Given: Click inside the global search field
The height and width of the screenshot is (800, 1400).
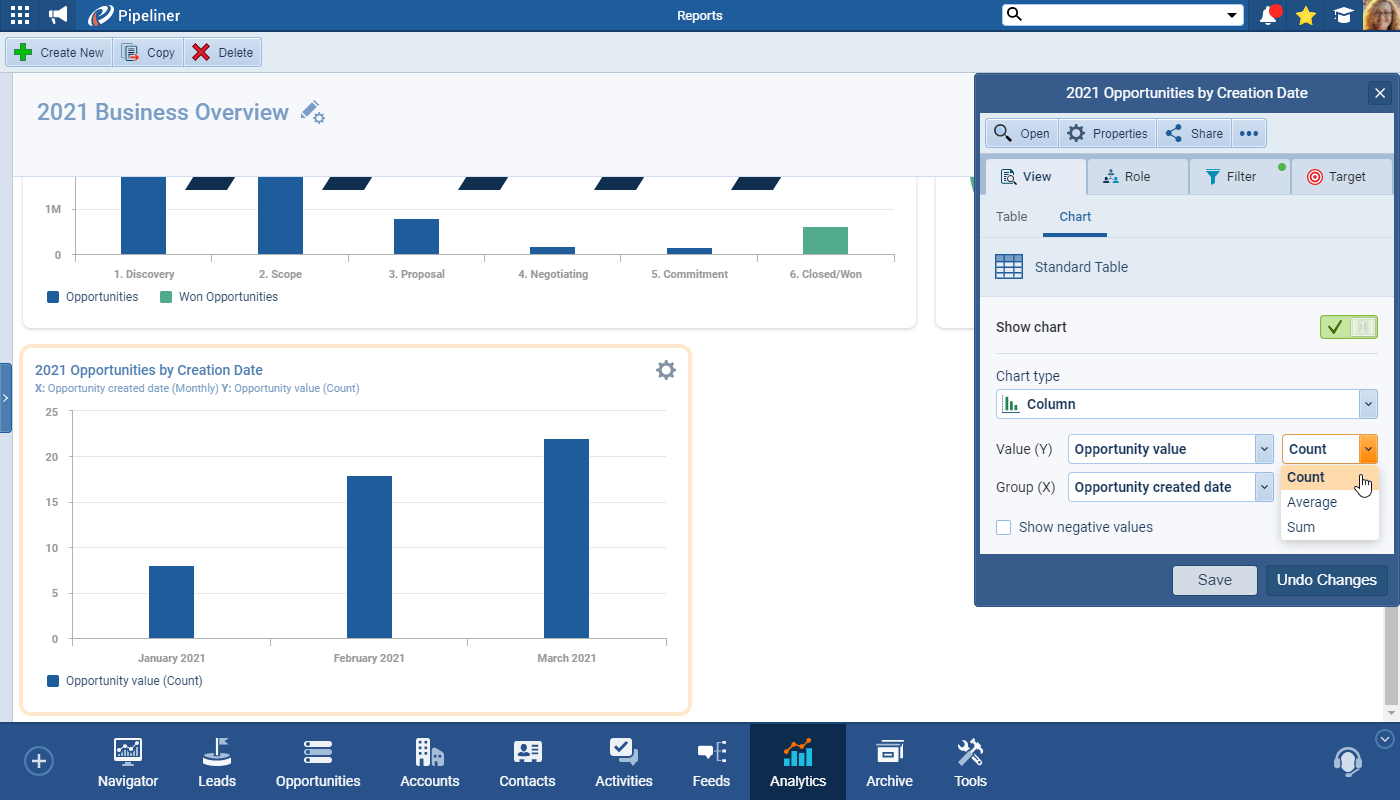Looking at the screenshot, I should pos(1110,15).
